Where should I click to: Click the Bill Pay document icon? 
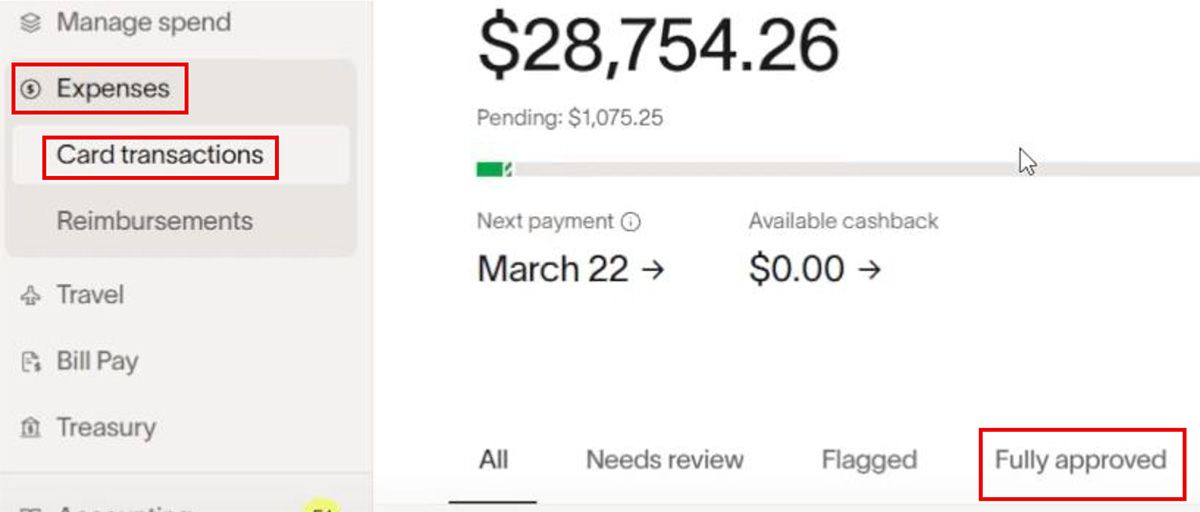[31, 361]
